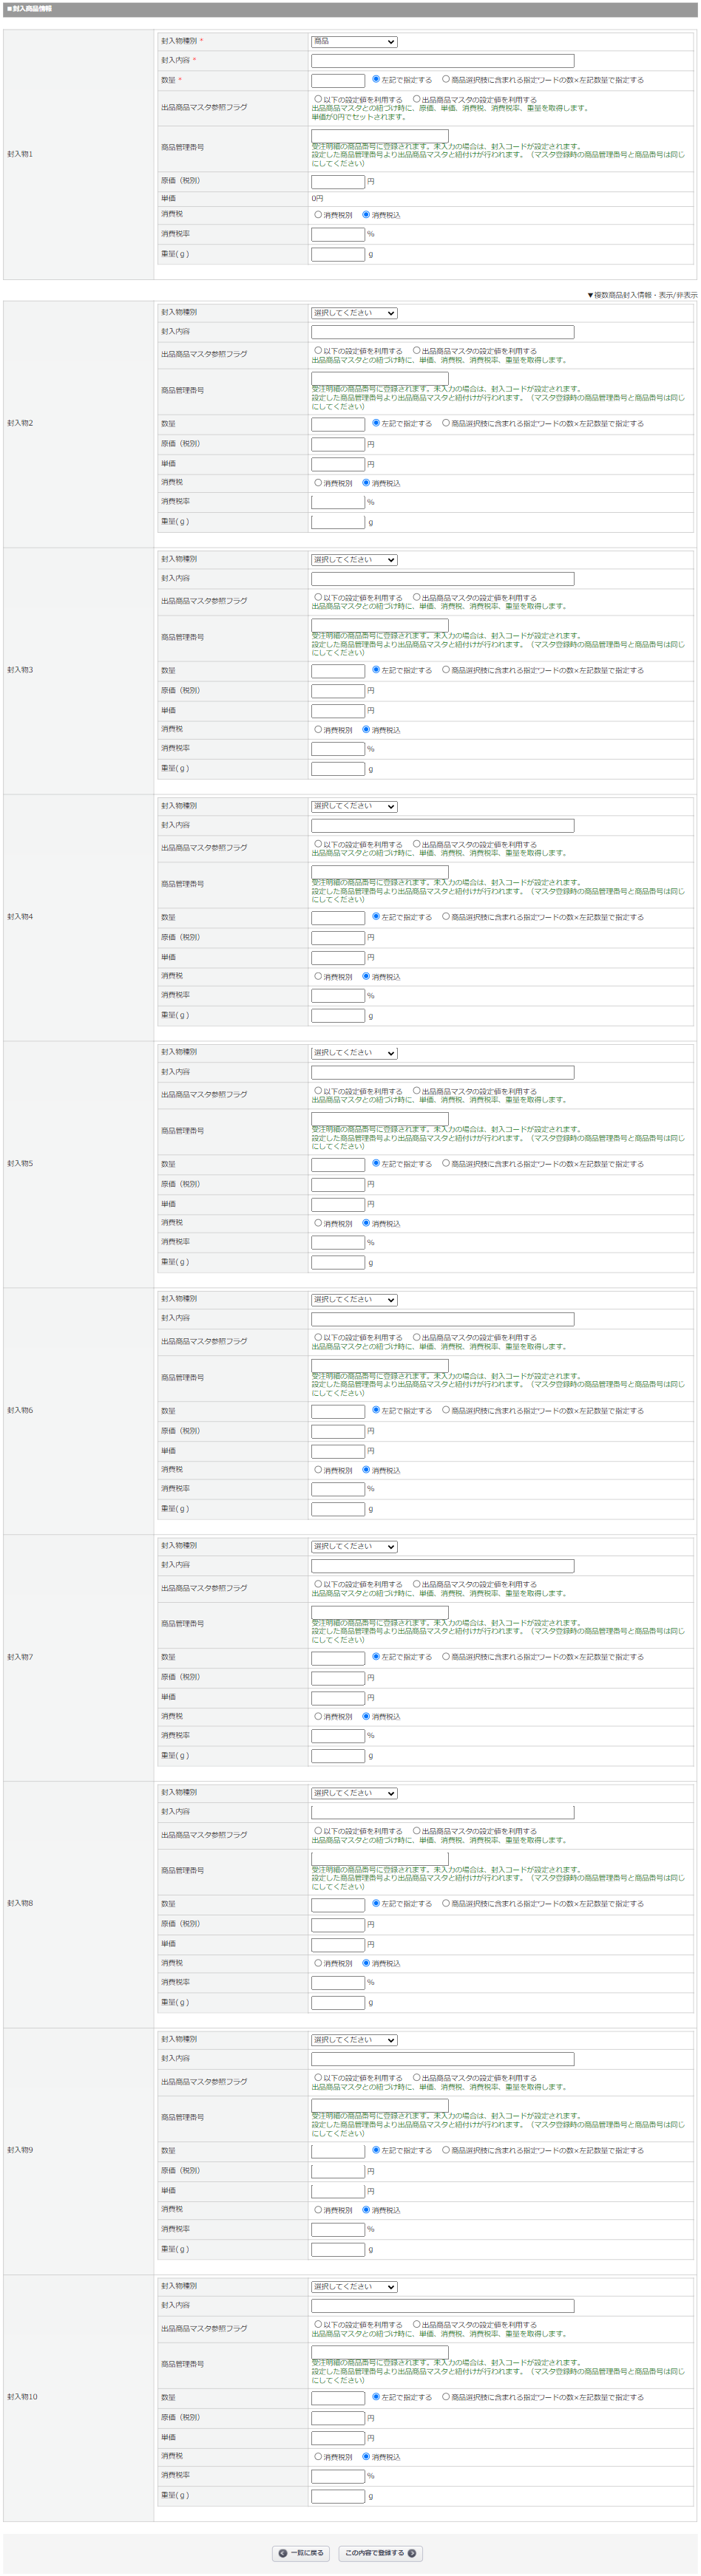Image resolution: width=701 pixels, height=2576 pixels.
Task: Click the 封入内容 text field for 封入物1
Action: 442,61
